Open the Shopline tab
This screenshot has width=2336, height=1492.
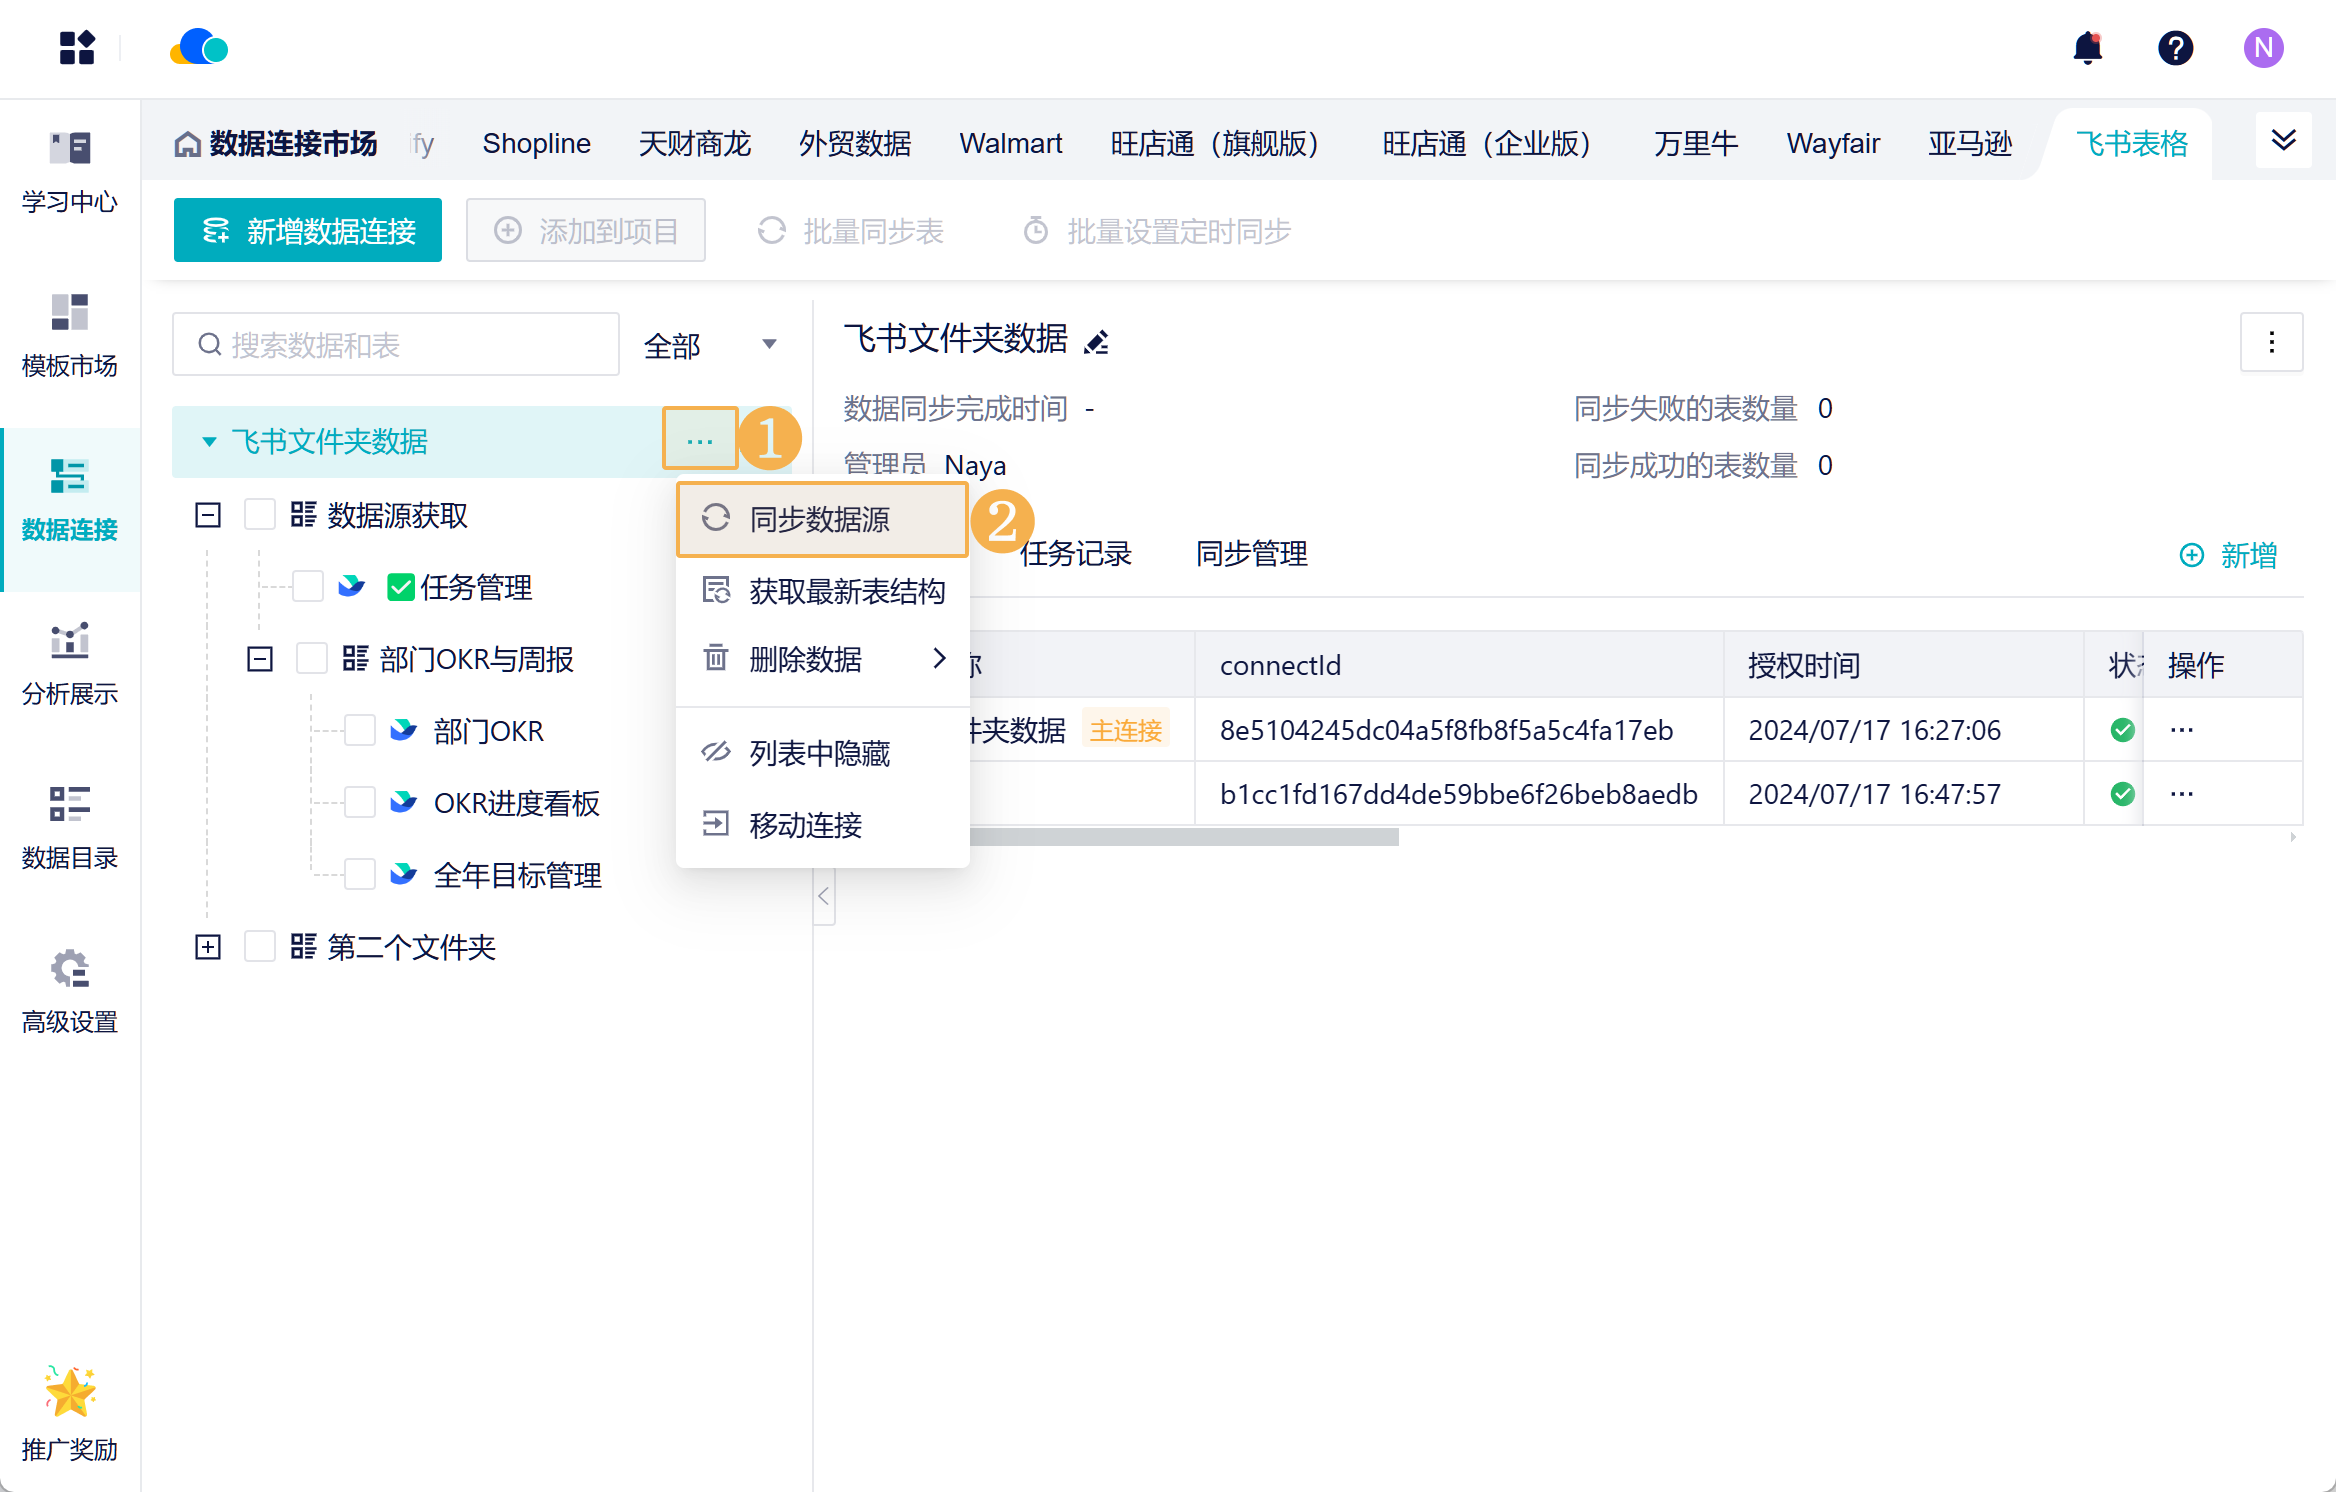click(537, 143)
